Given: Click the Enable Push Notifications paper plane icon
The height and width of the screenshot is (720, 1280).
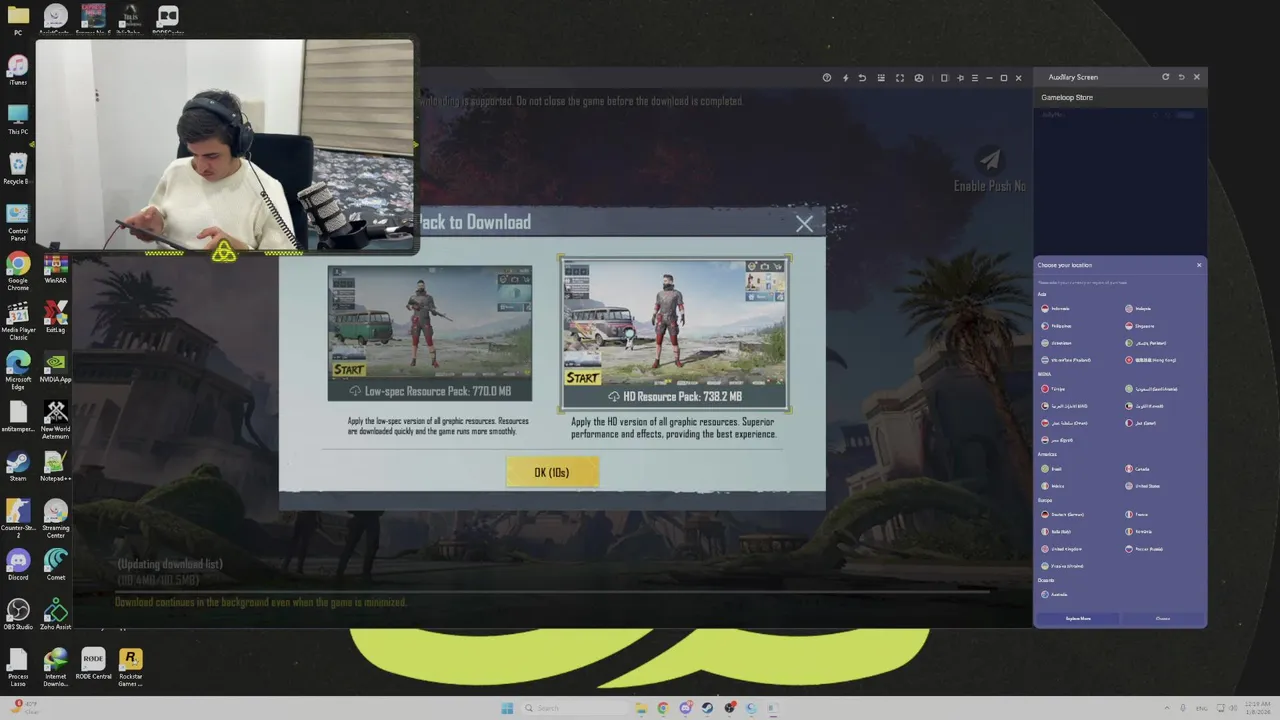Looking at the screenshot, I should [989, 160].
